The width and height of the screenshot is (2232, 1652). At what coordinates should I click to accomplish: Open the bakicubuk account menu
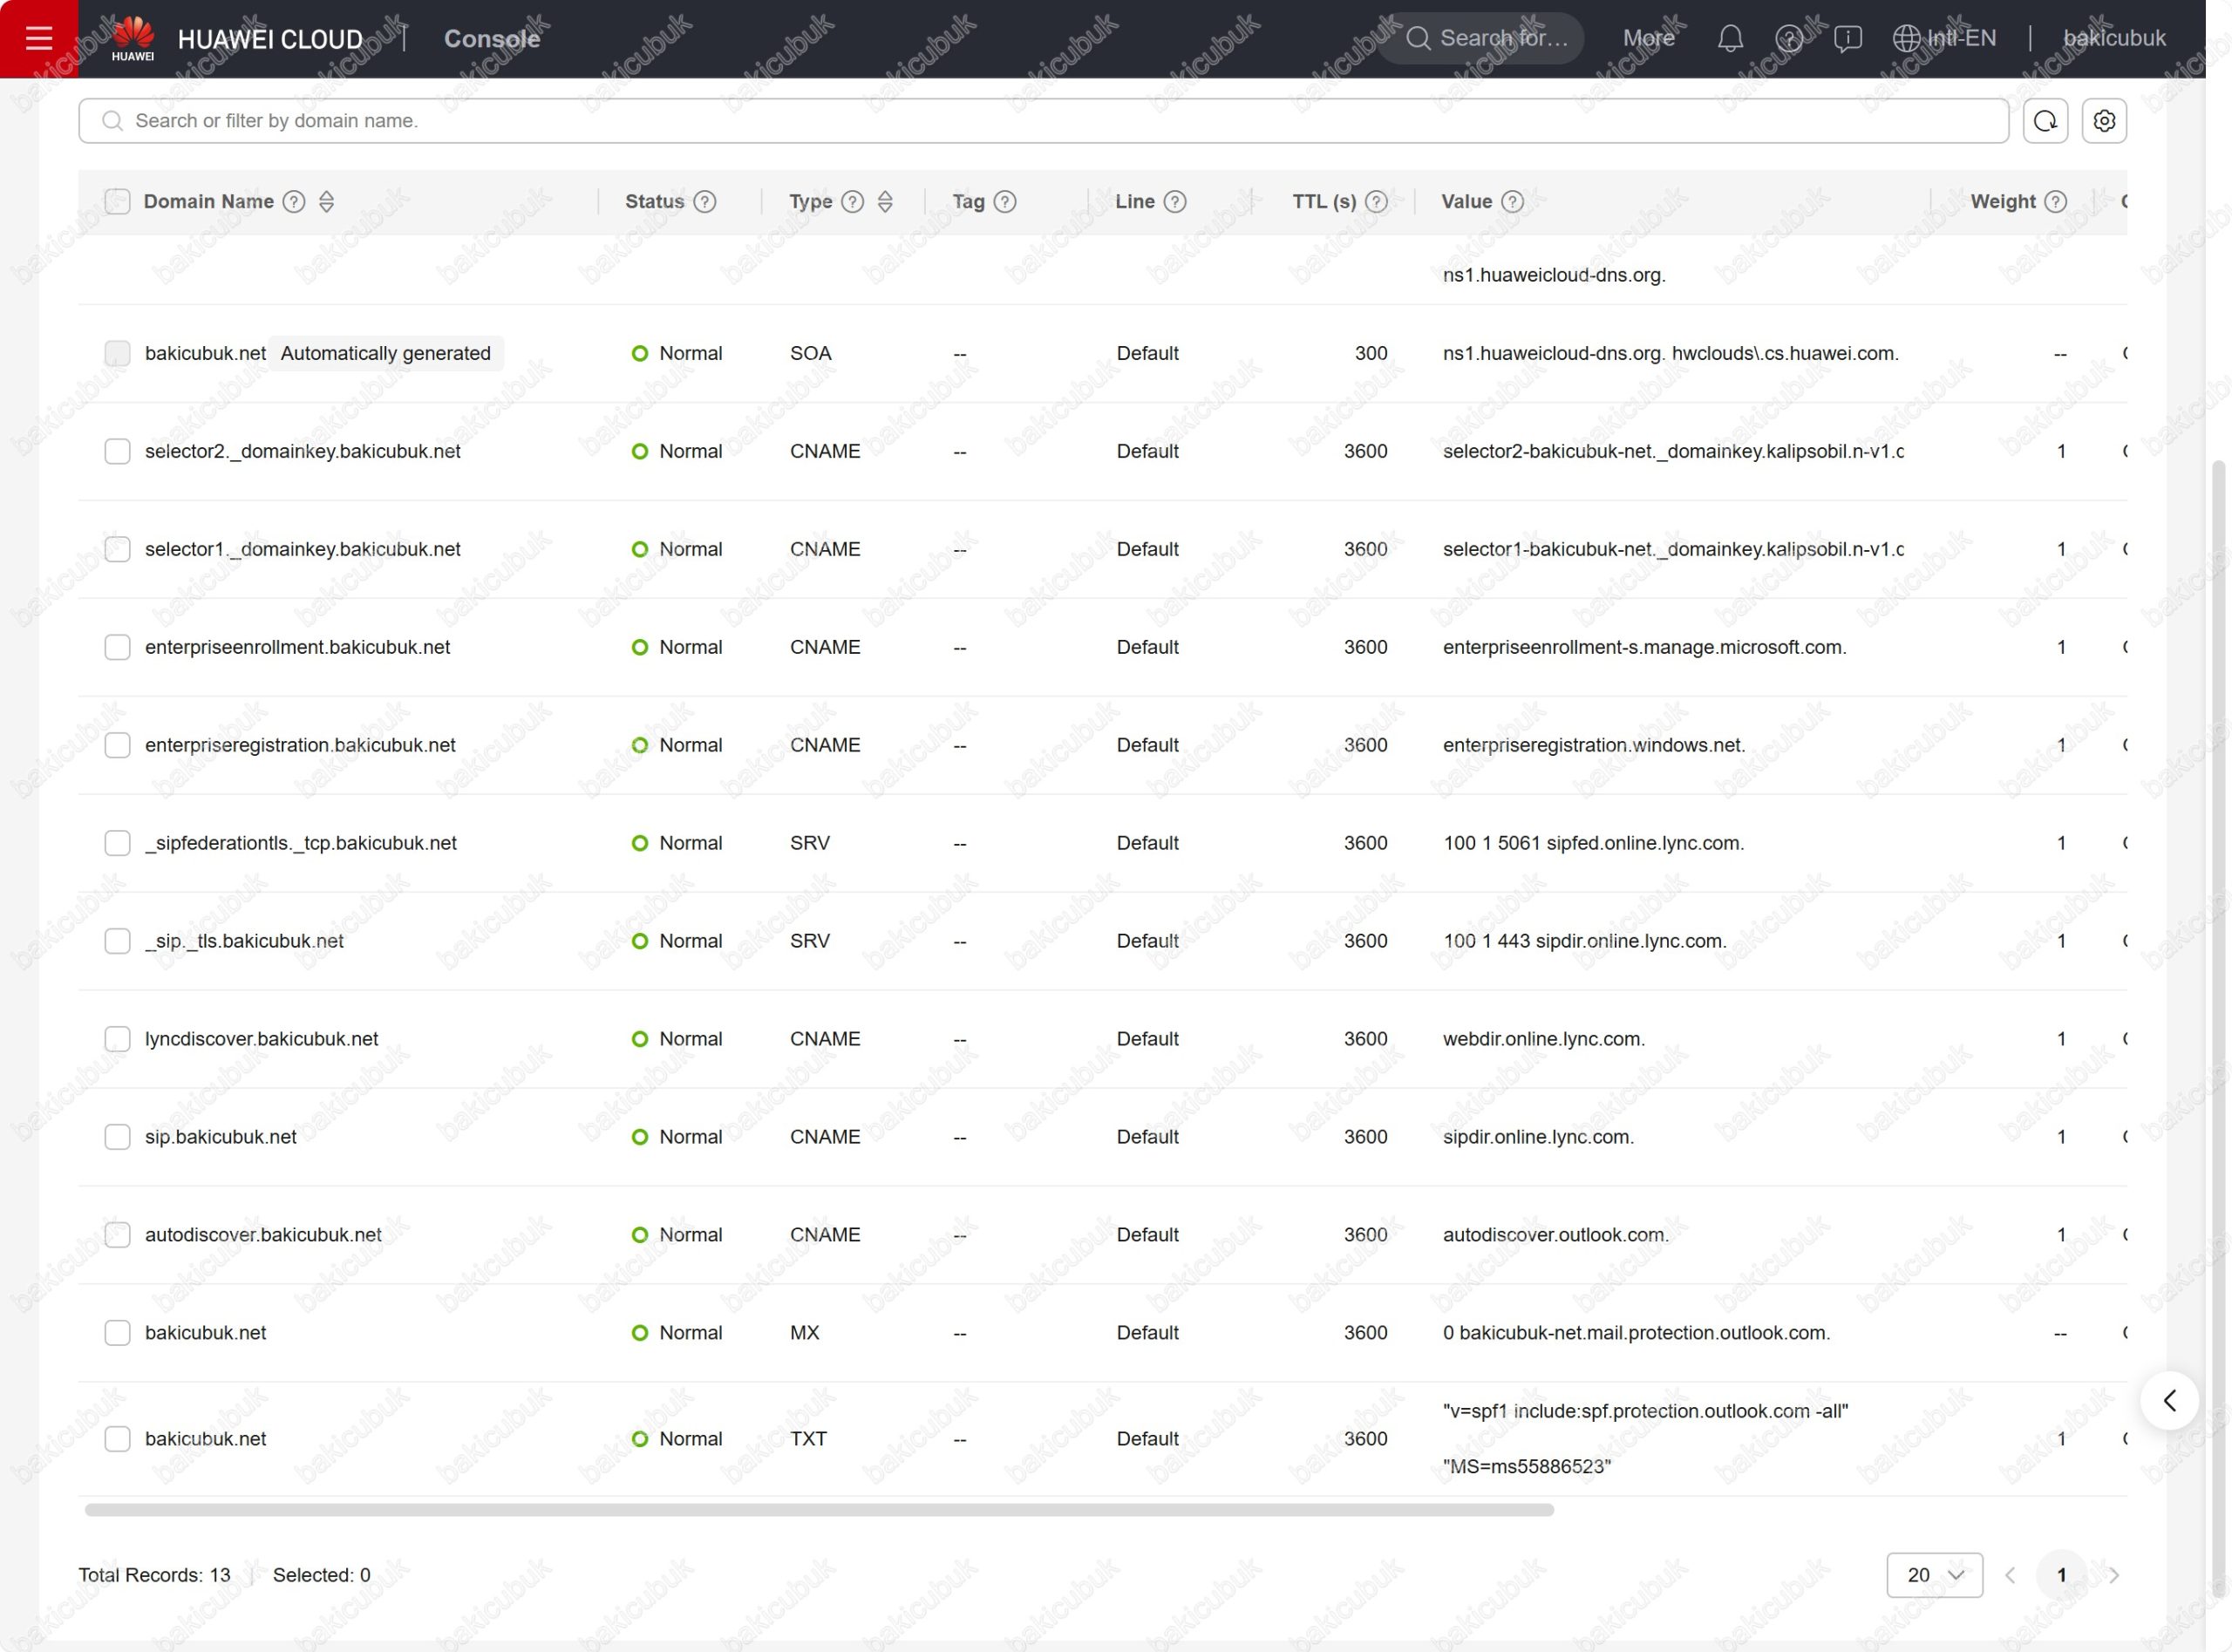click(x=2114, y=38)
